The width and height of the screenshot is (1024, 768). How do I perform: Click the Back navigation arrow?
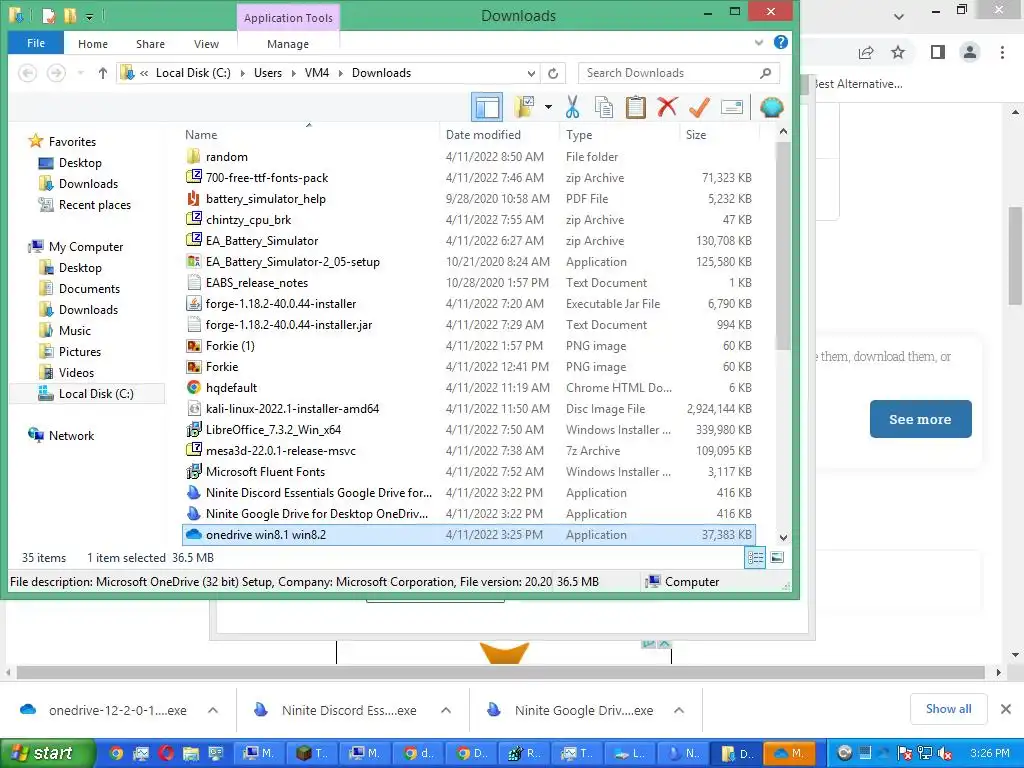[x=27, y=73]
